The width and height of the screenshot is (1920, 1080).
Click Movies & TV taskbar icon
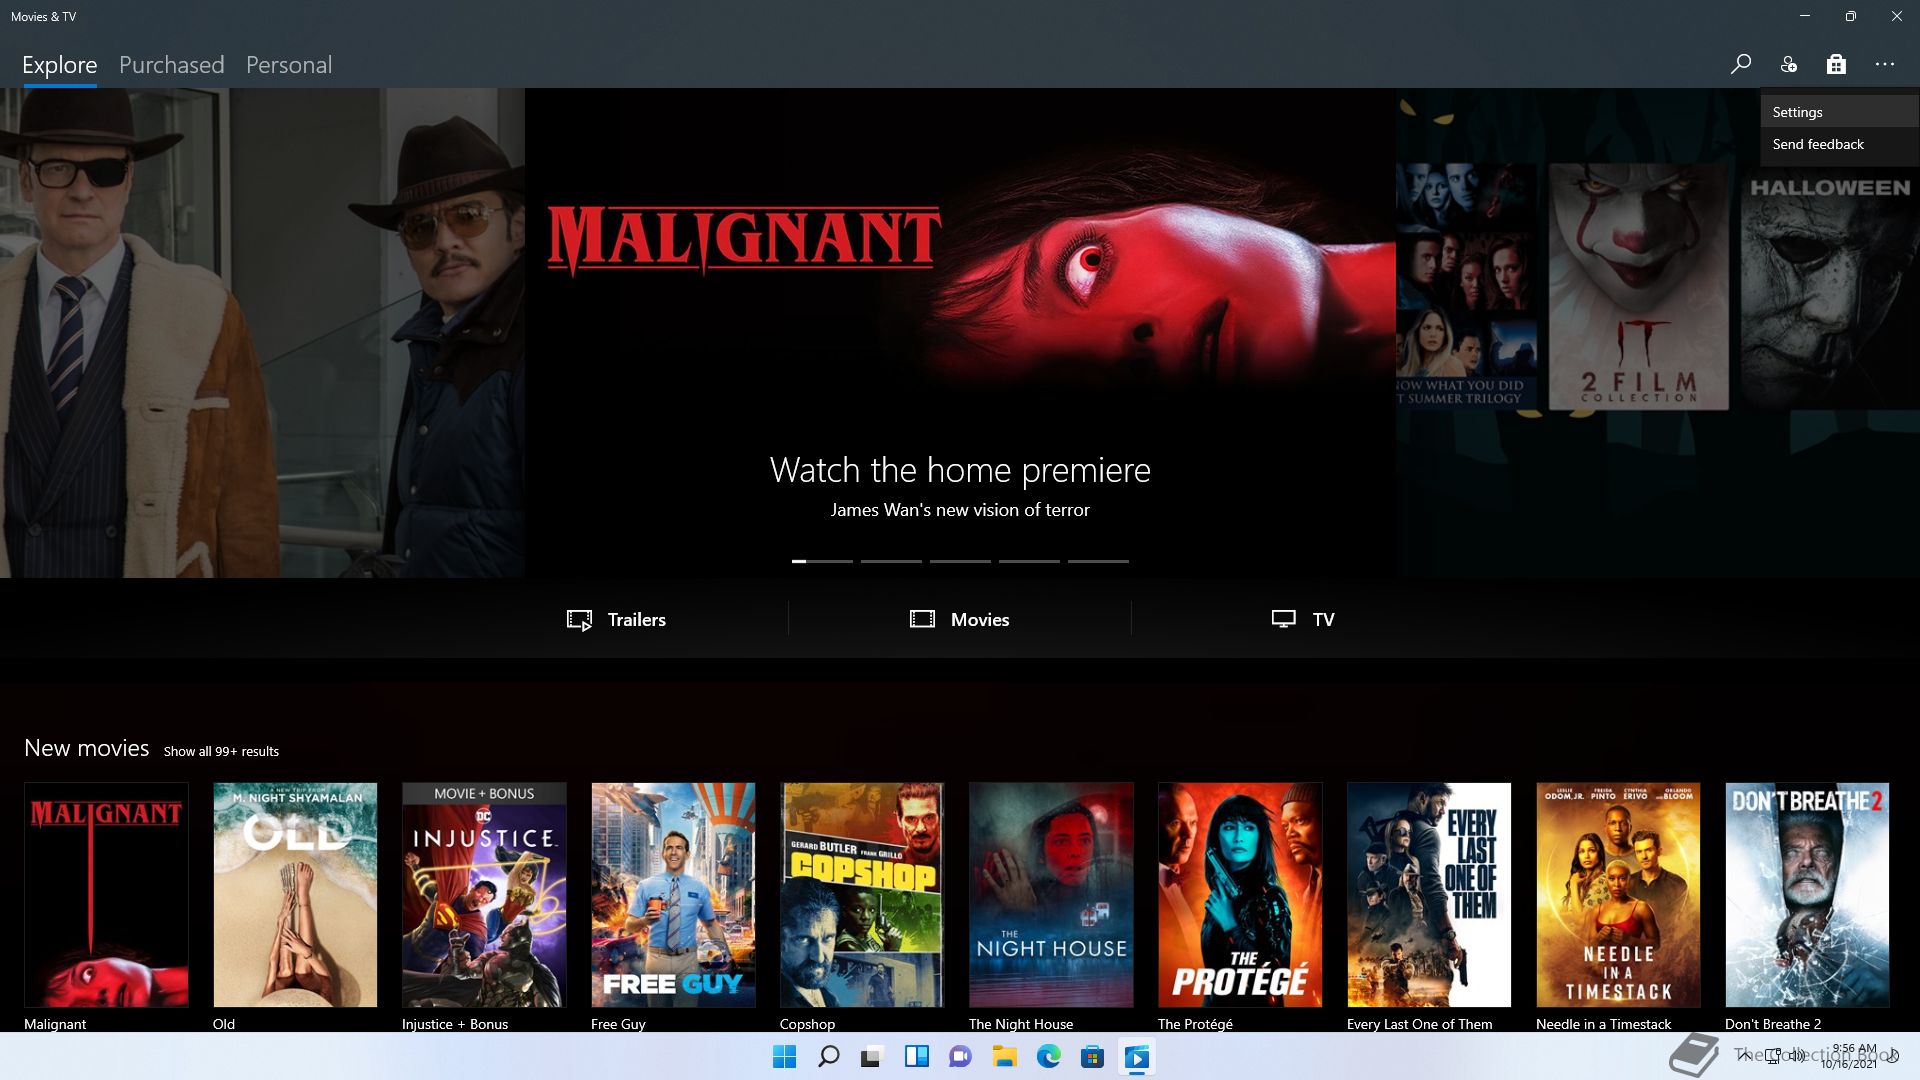pos(1137,1057)
